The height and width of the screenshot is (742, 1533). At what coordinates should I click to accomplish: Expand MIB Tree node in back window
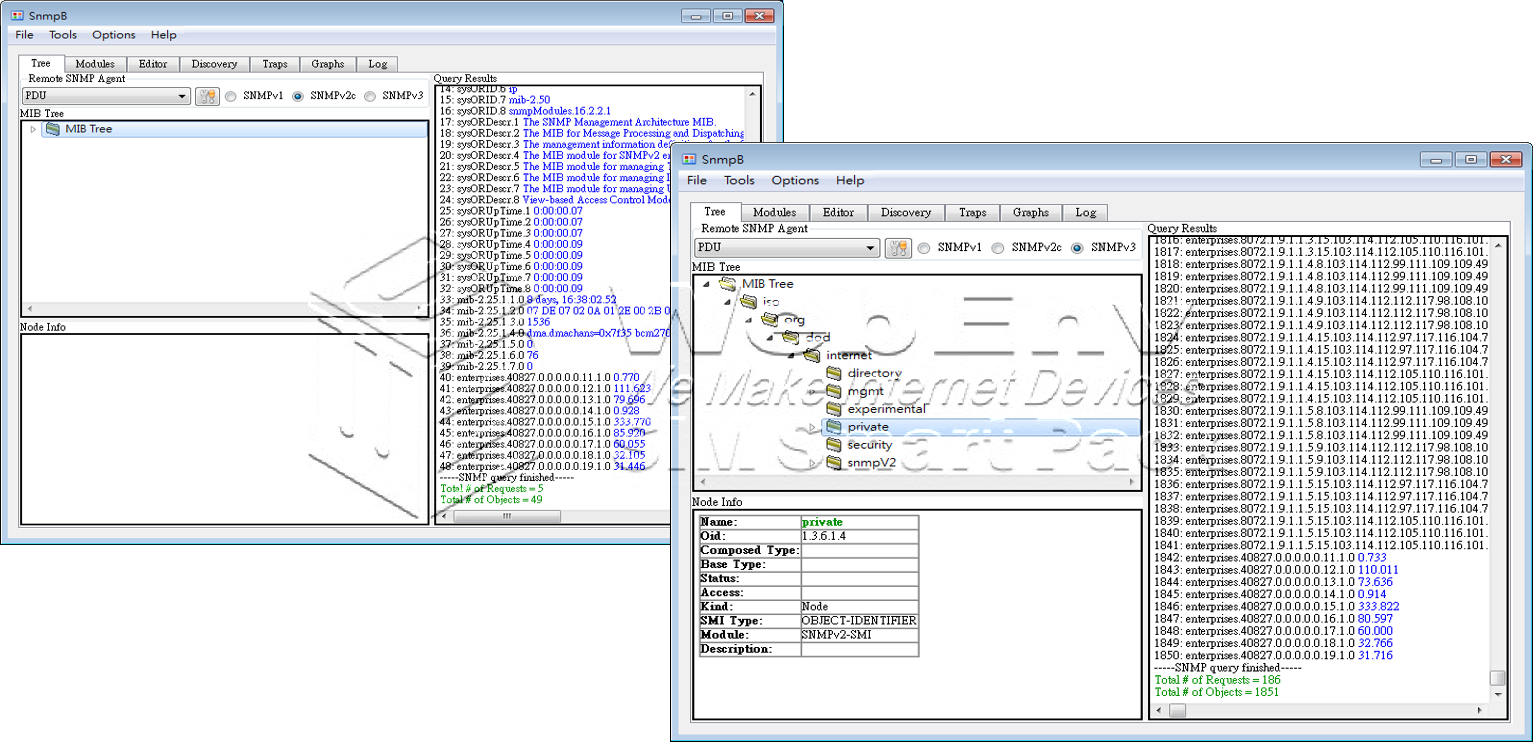click(33, 129)
